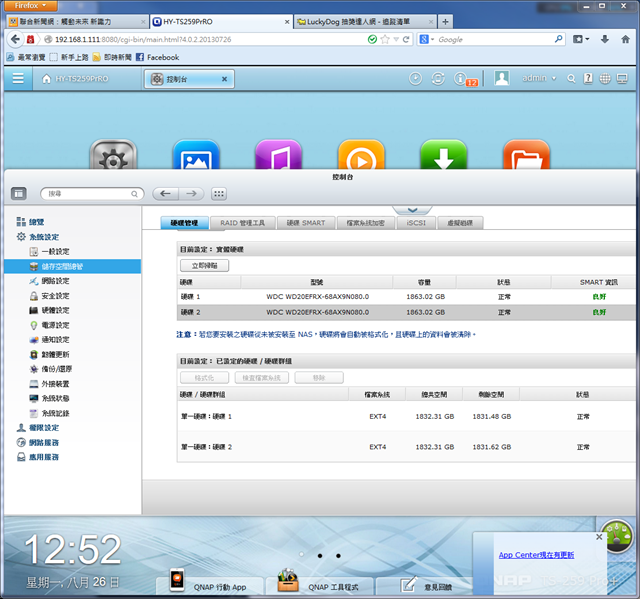Select the 單一硬碟：硬碟 1 volume row
Screen dimensions: 640x599
(406, 416)
